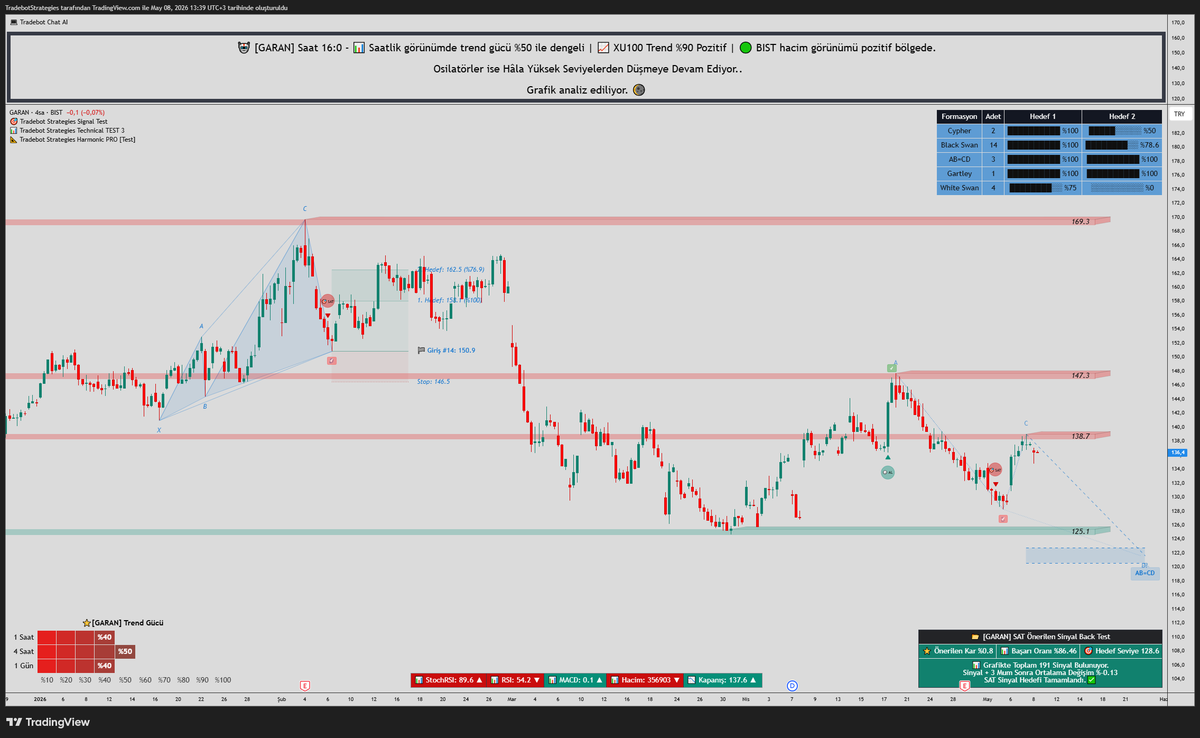This screenshot has width=1200, height=738.
Task: Click the TRY currency label
Action: 1179,115
